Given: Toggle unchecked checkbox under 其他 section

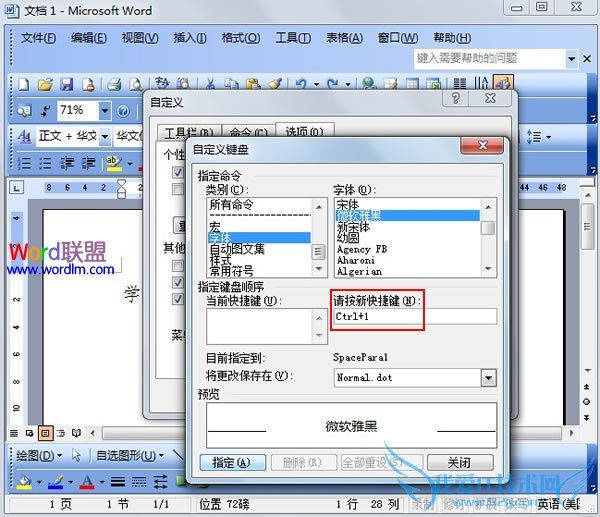Looking at the screenshot, I should [178, 266].
